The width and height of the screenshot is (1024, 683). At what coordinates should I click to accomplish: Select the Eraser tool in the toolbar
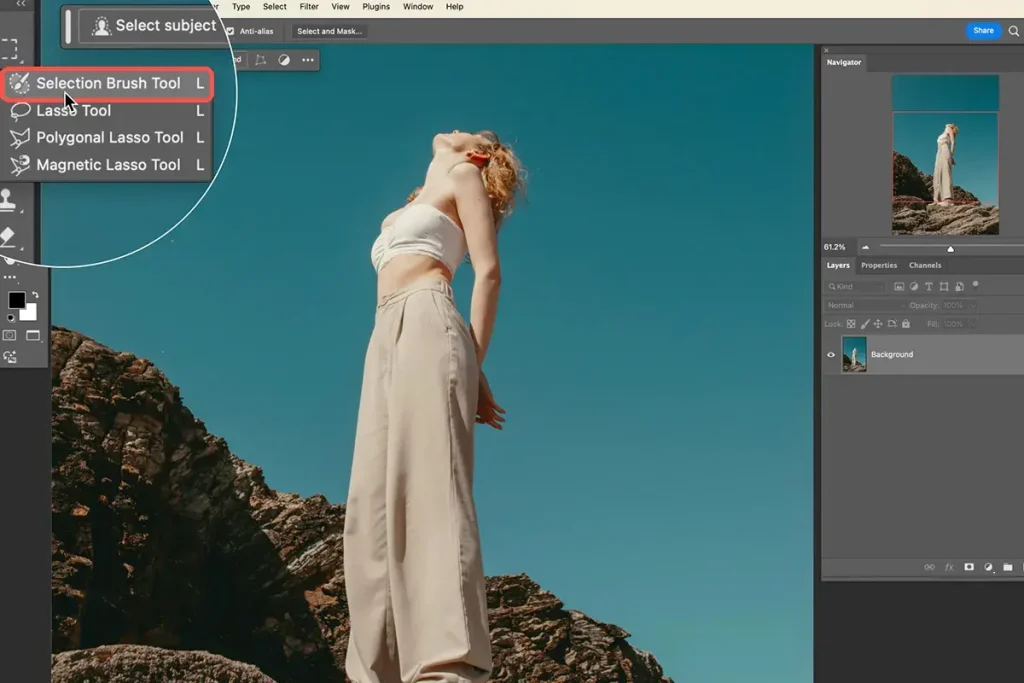(9, 237)
